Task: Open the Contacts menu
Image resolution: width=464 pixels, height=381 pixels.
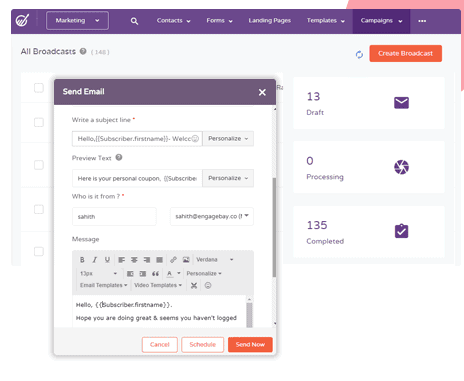Action: click(173, 21)
